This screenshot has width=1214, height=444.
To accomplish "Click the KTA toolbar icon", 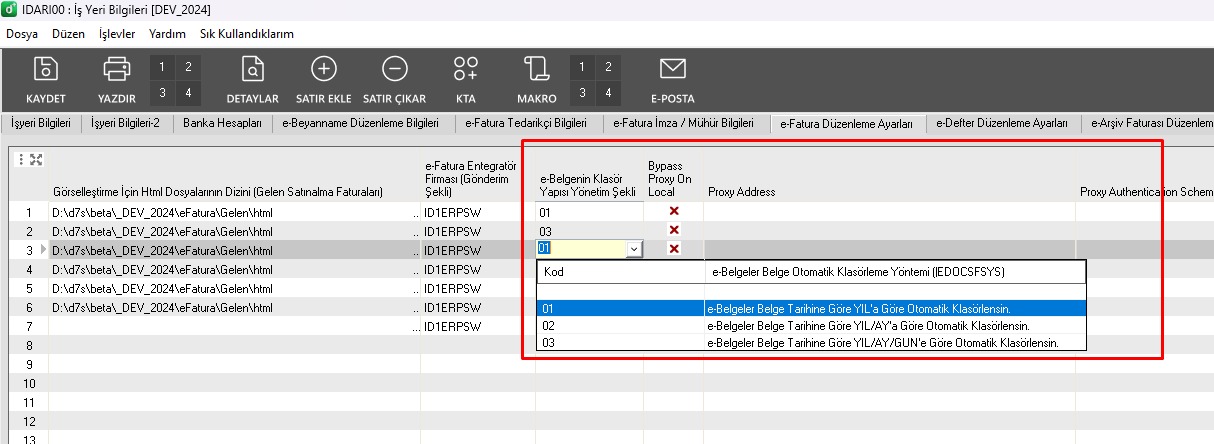I will [465, 70].
